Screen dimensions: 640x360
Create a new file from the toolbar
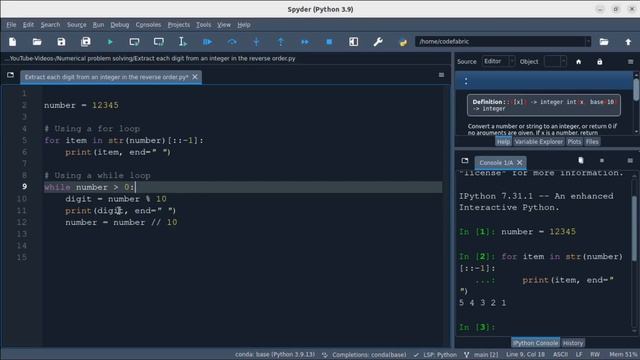point(13,42)
